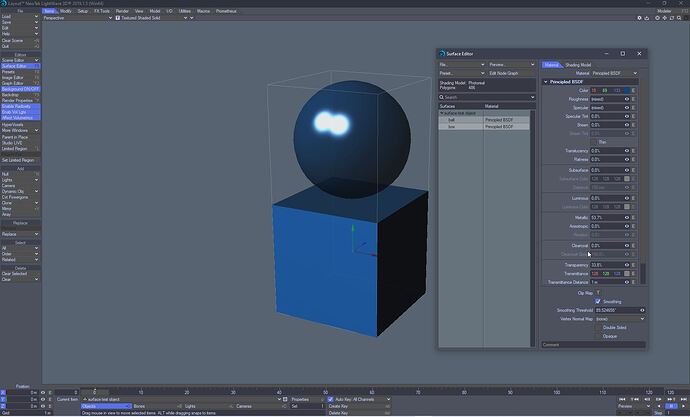Collapse surface-test object tree row
Image resolution: width=690 pixels, height=417 pixels.
tap(441, 113)
